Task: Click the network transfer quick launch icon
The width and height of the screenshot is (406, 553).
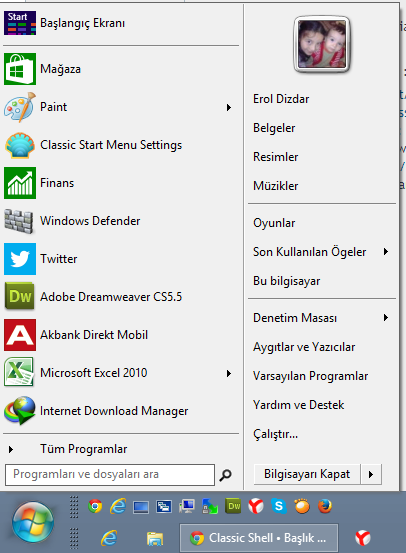Action: pyautogui.click(x=210, y=507)
